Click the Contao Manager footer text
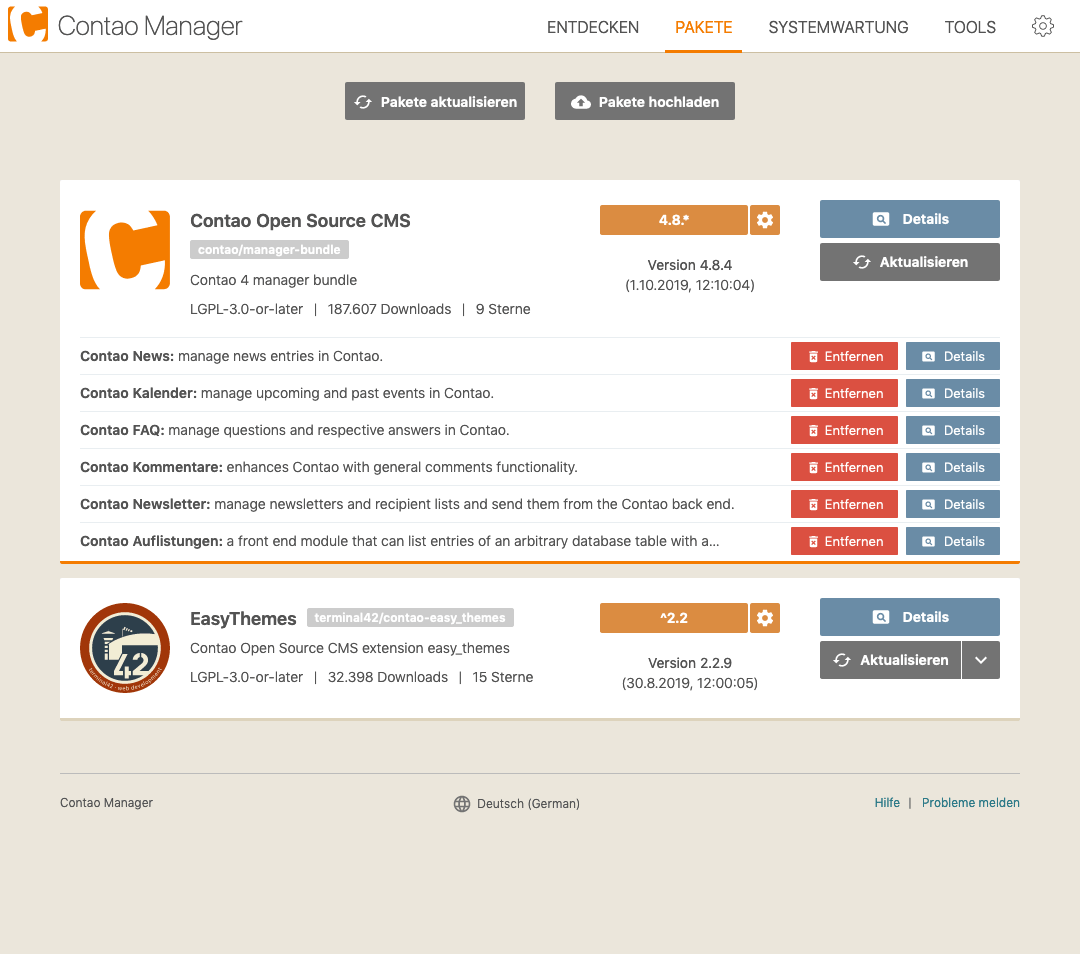 click(106, 802)
